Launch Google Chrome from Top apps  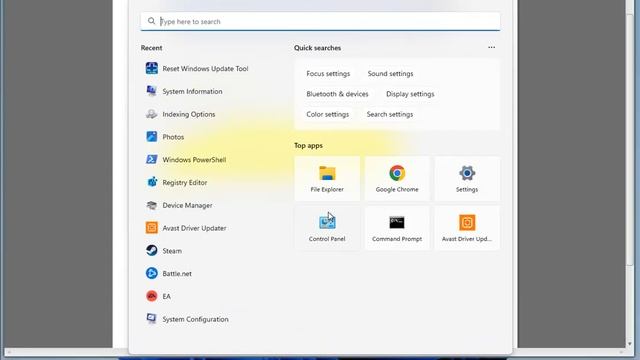397,178
